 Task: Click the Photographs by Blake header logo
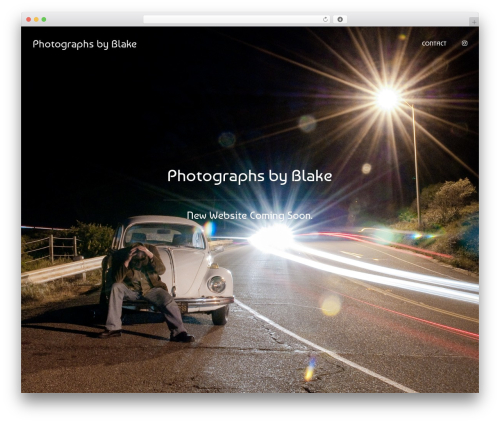click(x=85, y=44)
